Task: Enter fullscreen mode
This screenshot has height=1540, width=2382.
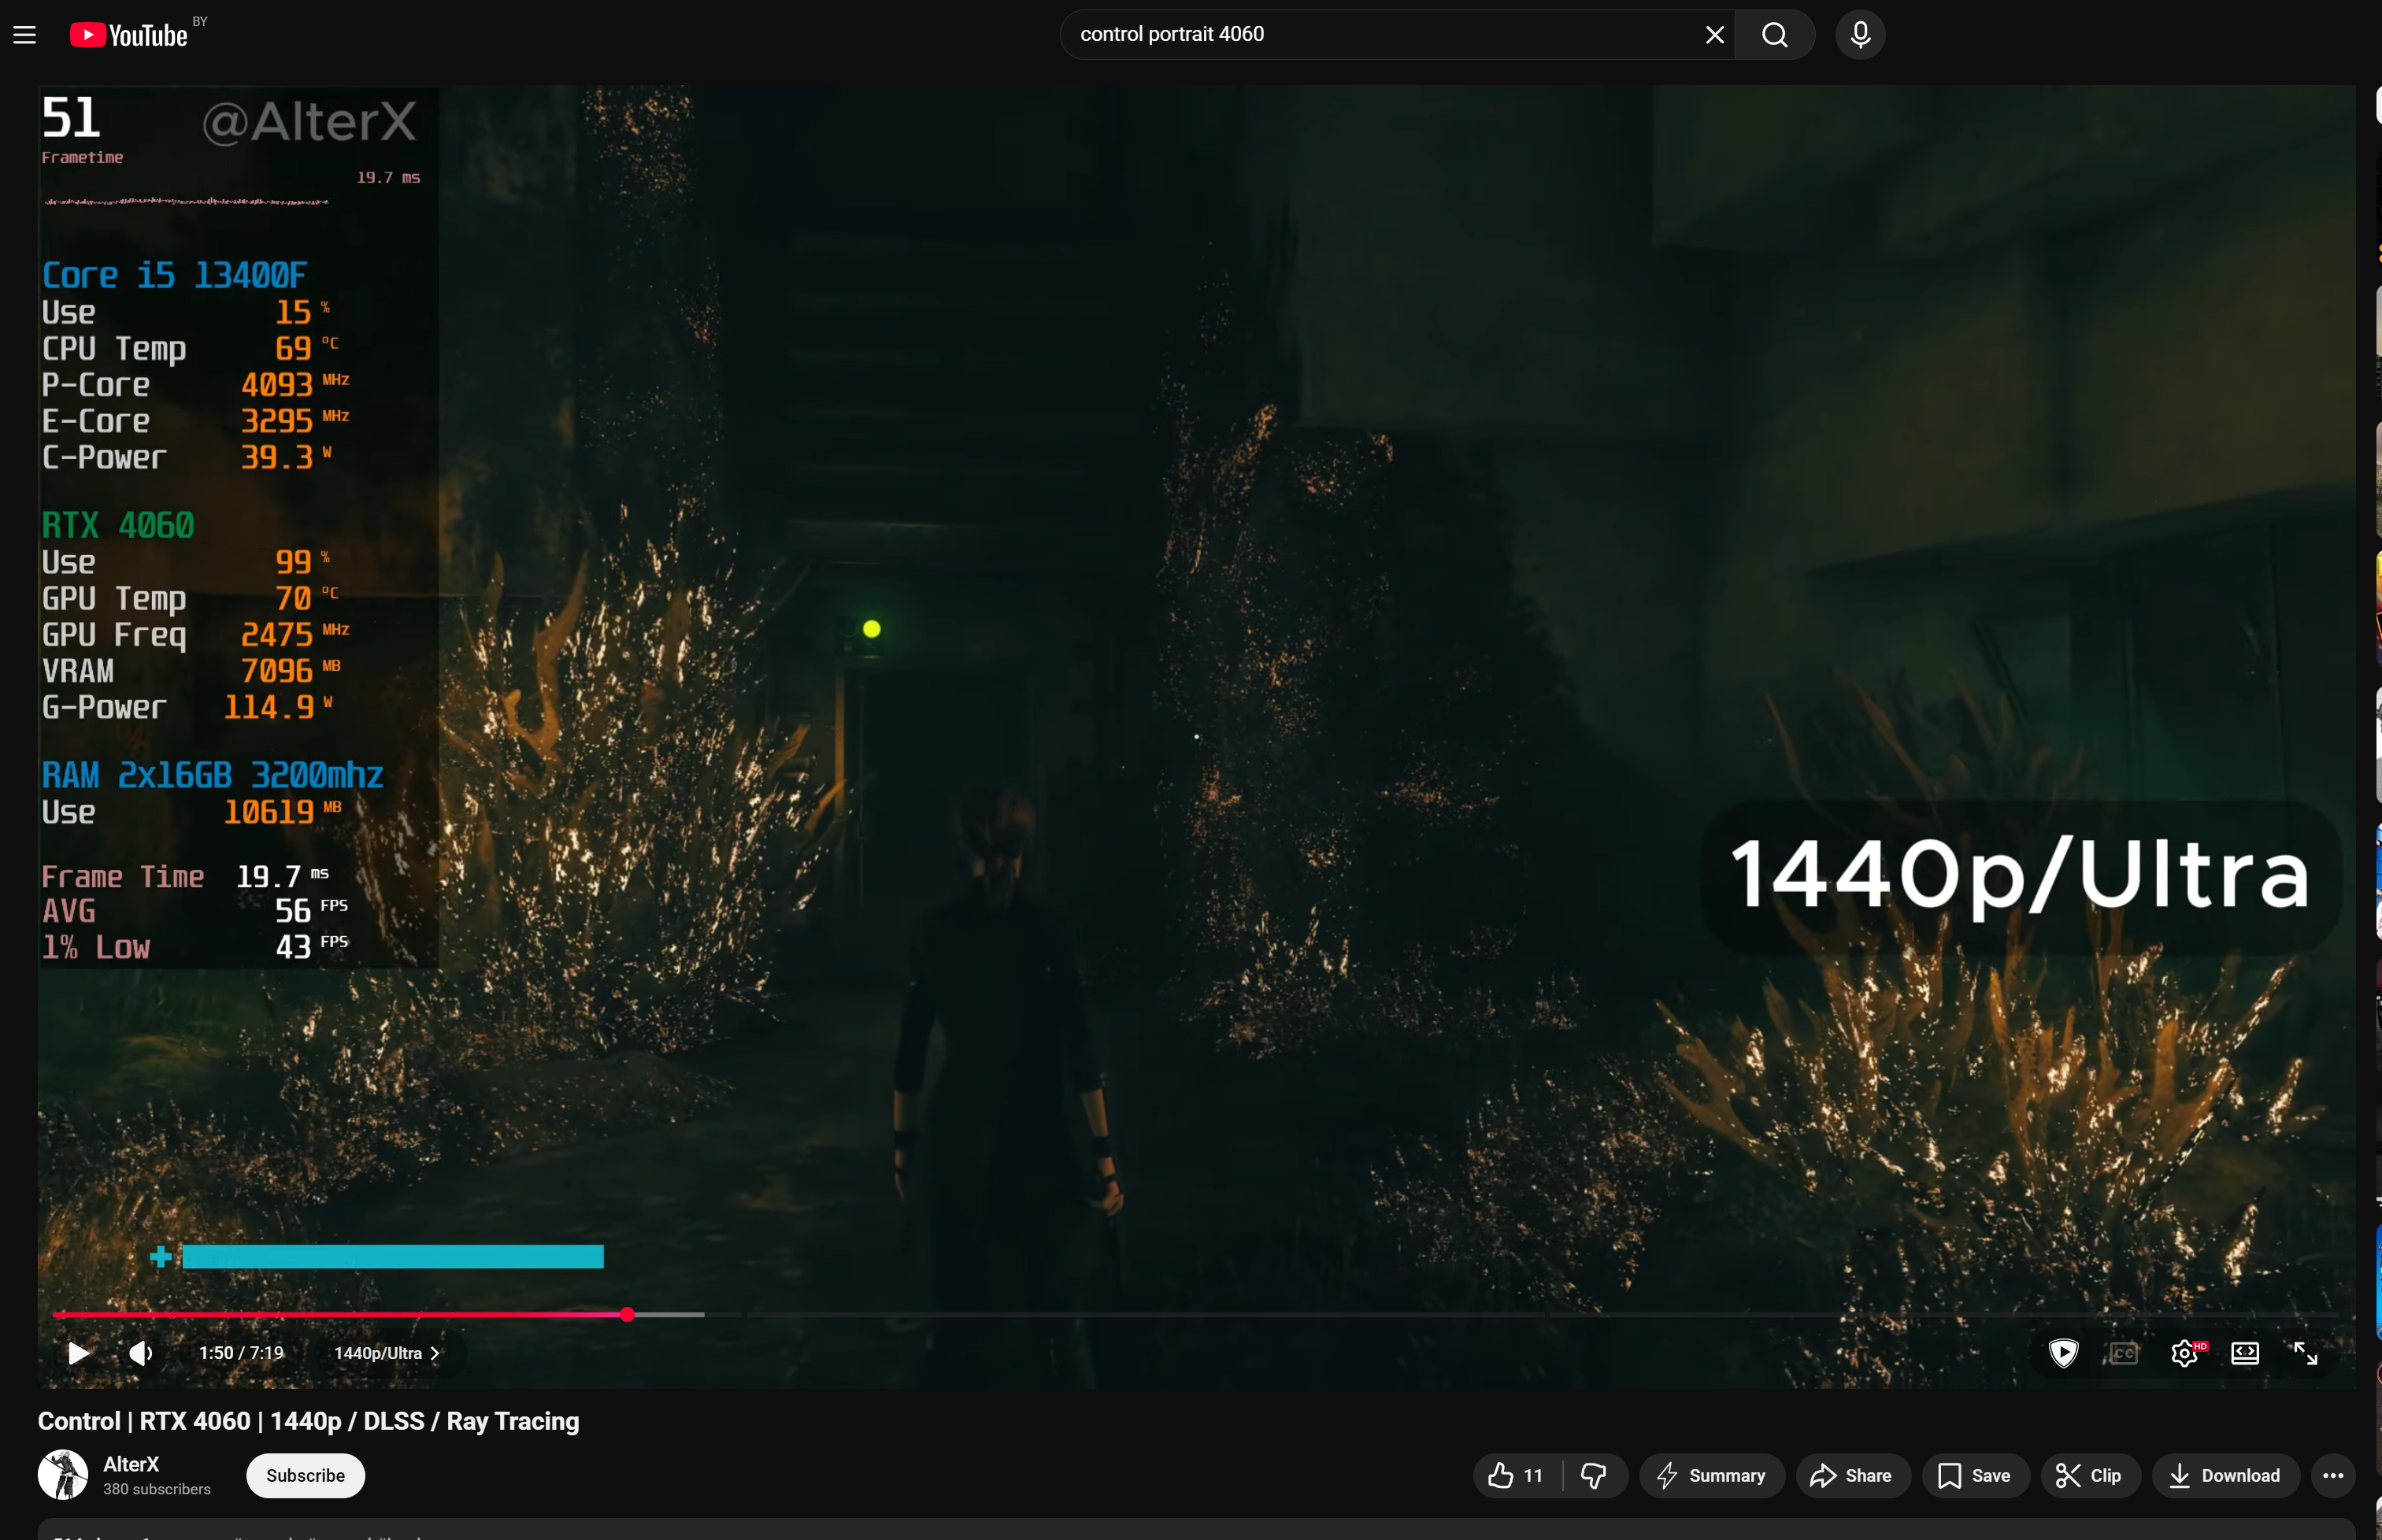Action: (x=2305, y=1353)
